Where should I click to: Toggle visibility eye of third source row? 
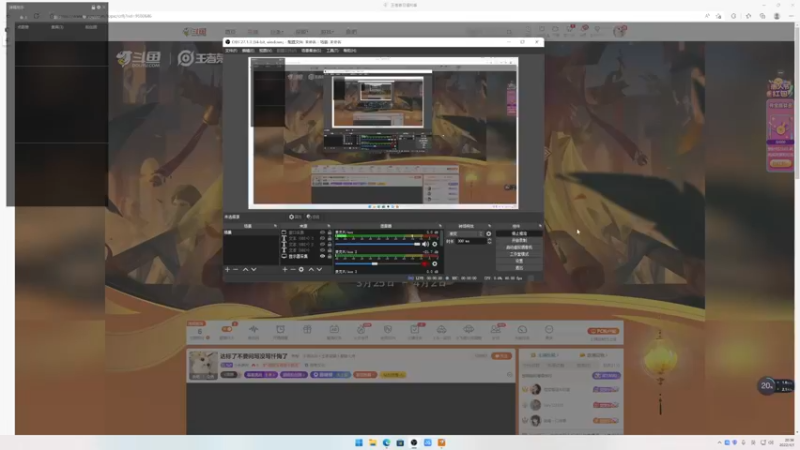pos(322,244)
